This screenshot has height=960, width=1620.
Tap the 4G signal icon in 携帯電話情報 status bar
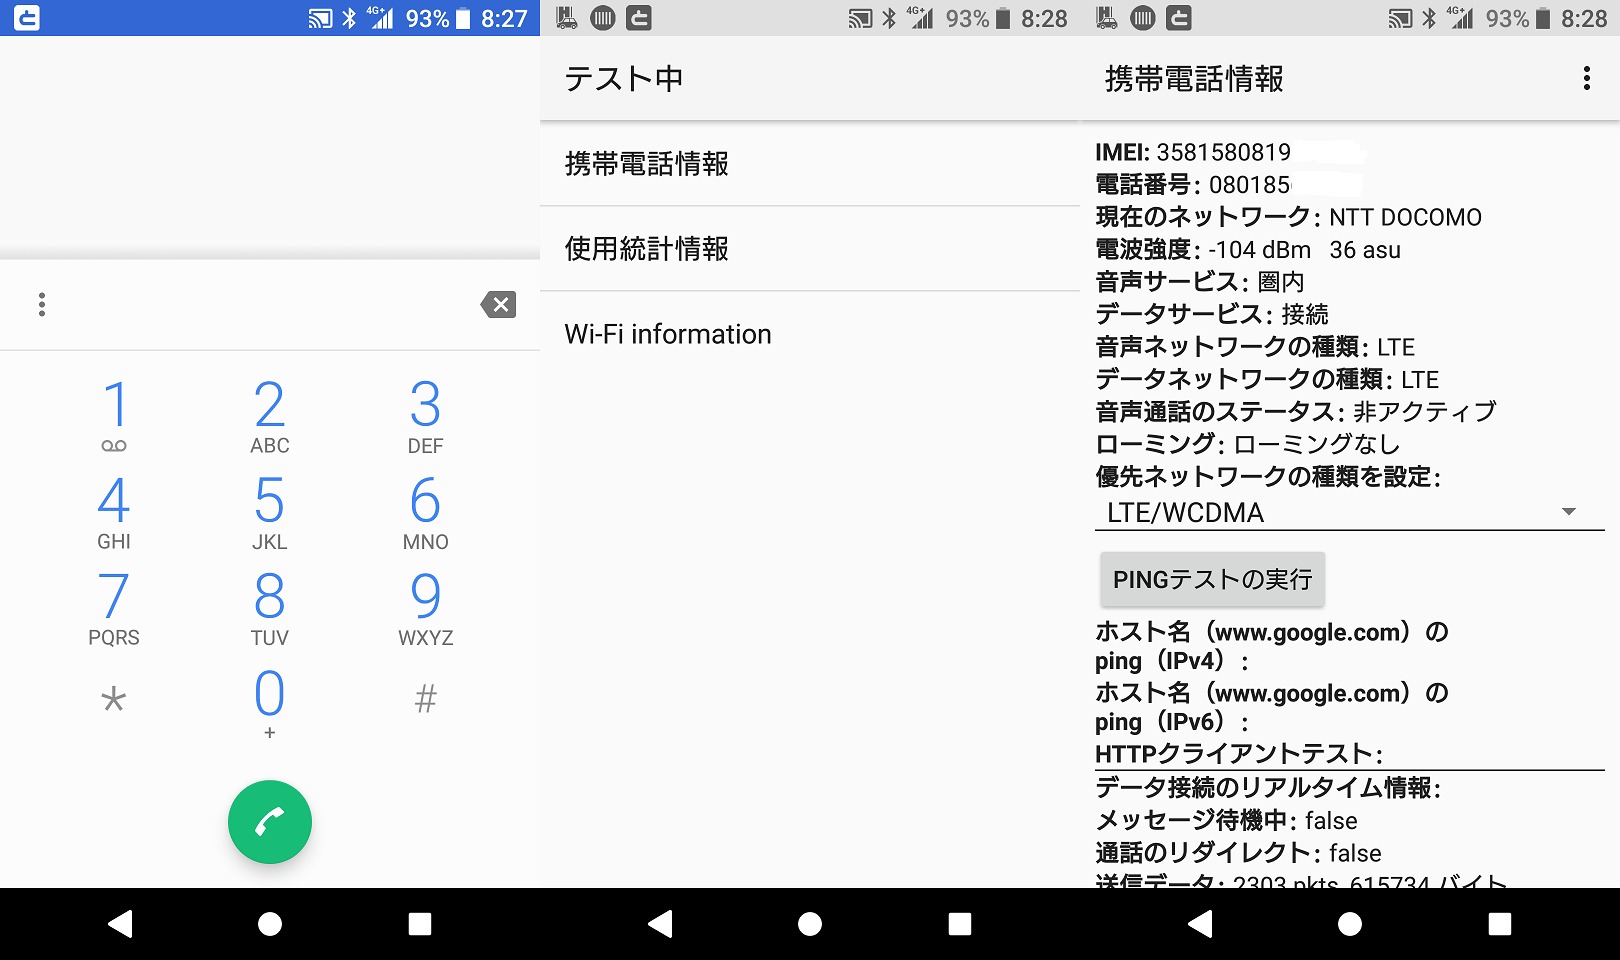[1460, 17]
